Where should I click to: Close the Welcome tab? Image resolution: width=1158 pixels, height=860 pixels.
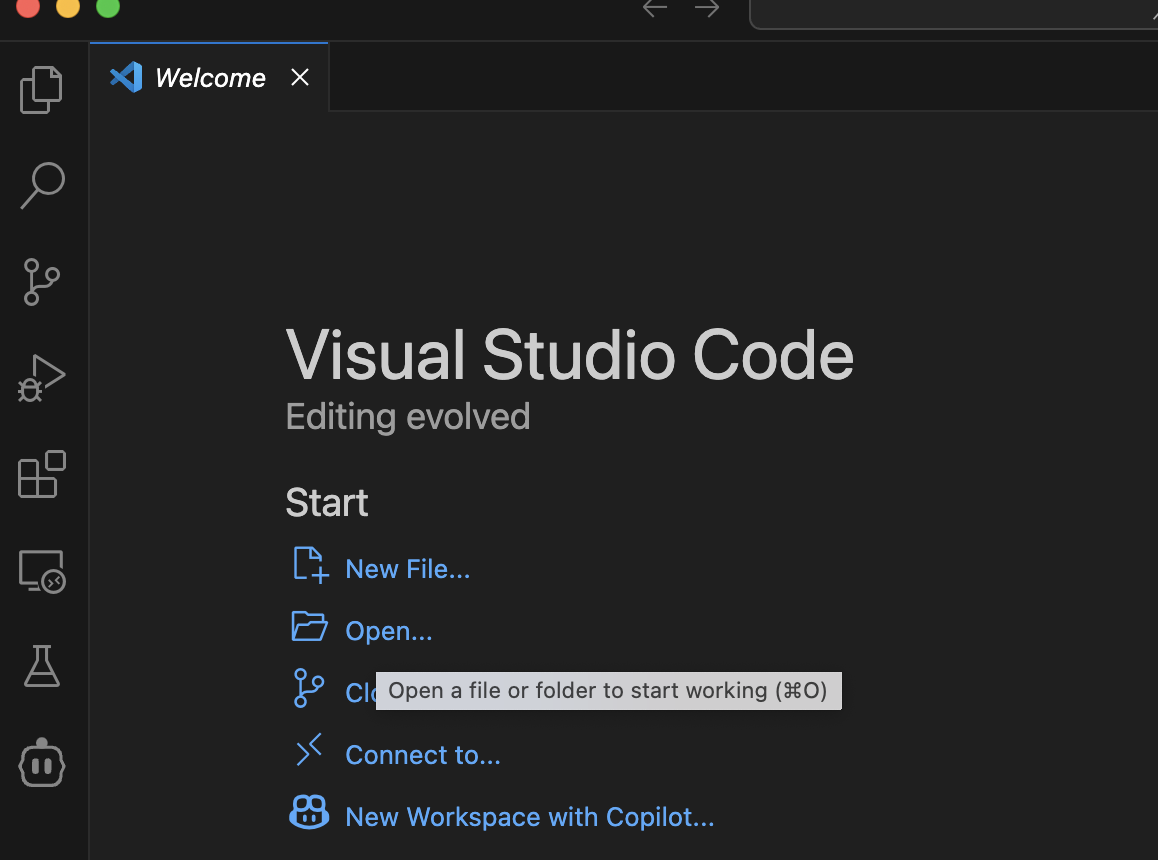coord(299,76)
